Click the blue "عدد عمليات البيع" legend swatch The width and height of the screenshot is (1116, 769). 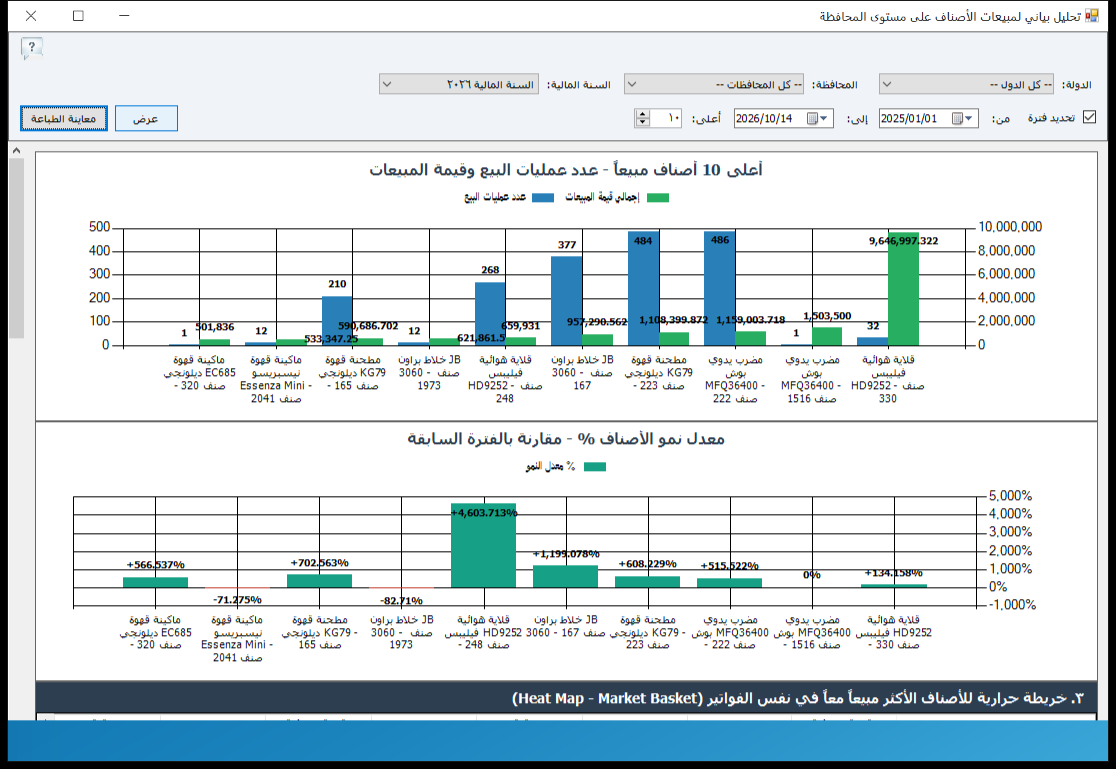[x=543, y=198]
